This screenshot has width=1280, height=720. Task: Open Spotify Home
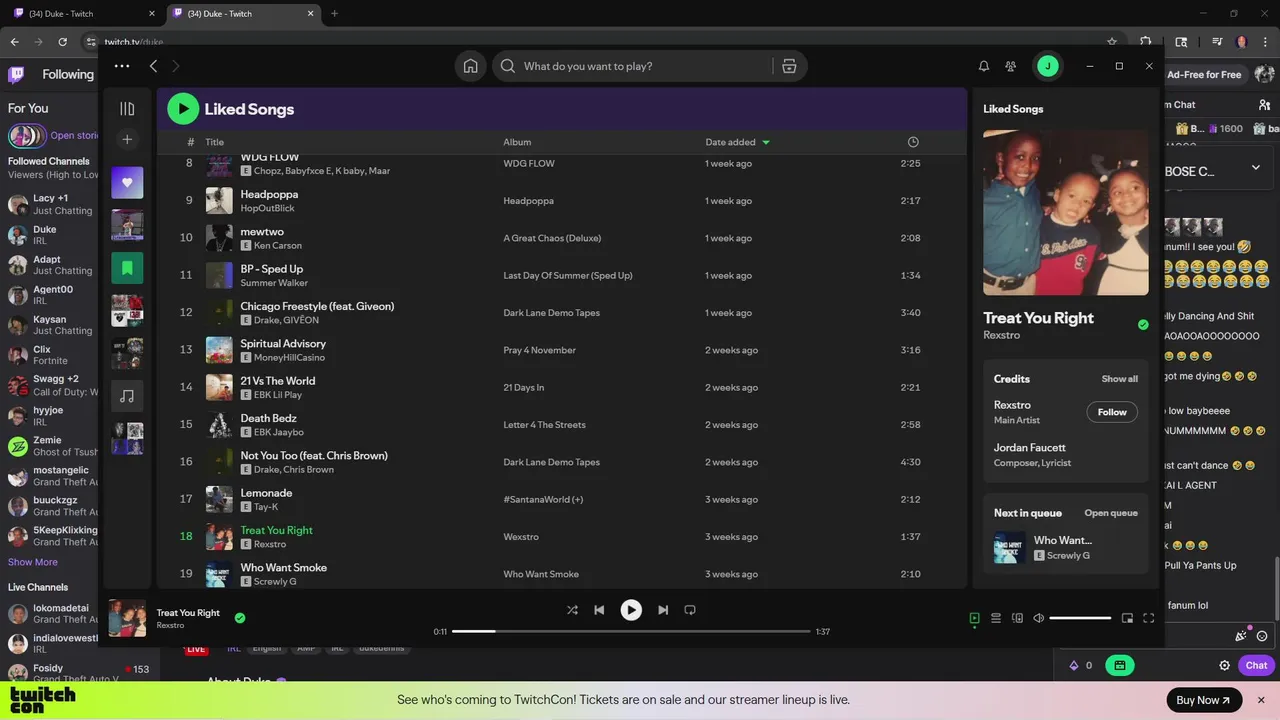coord(470,66)
